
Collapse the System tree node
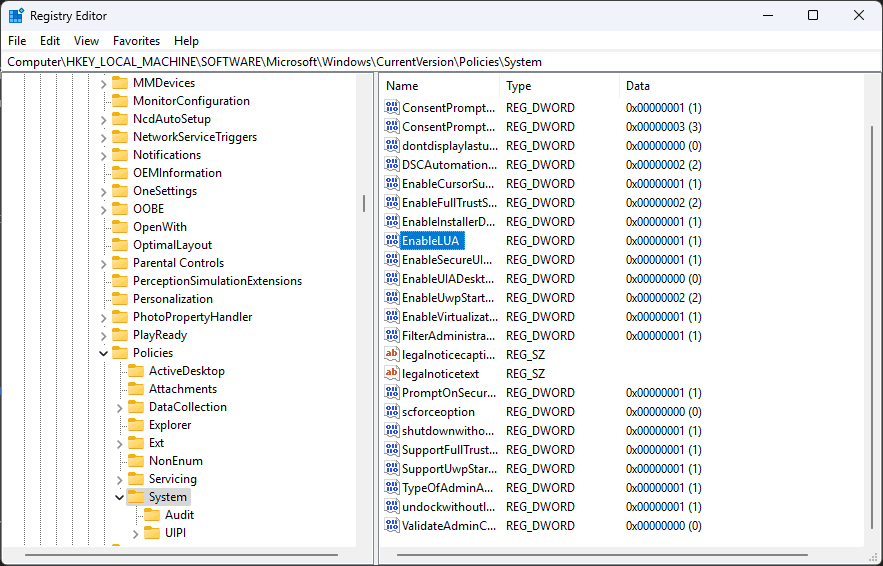click(119, 497)
